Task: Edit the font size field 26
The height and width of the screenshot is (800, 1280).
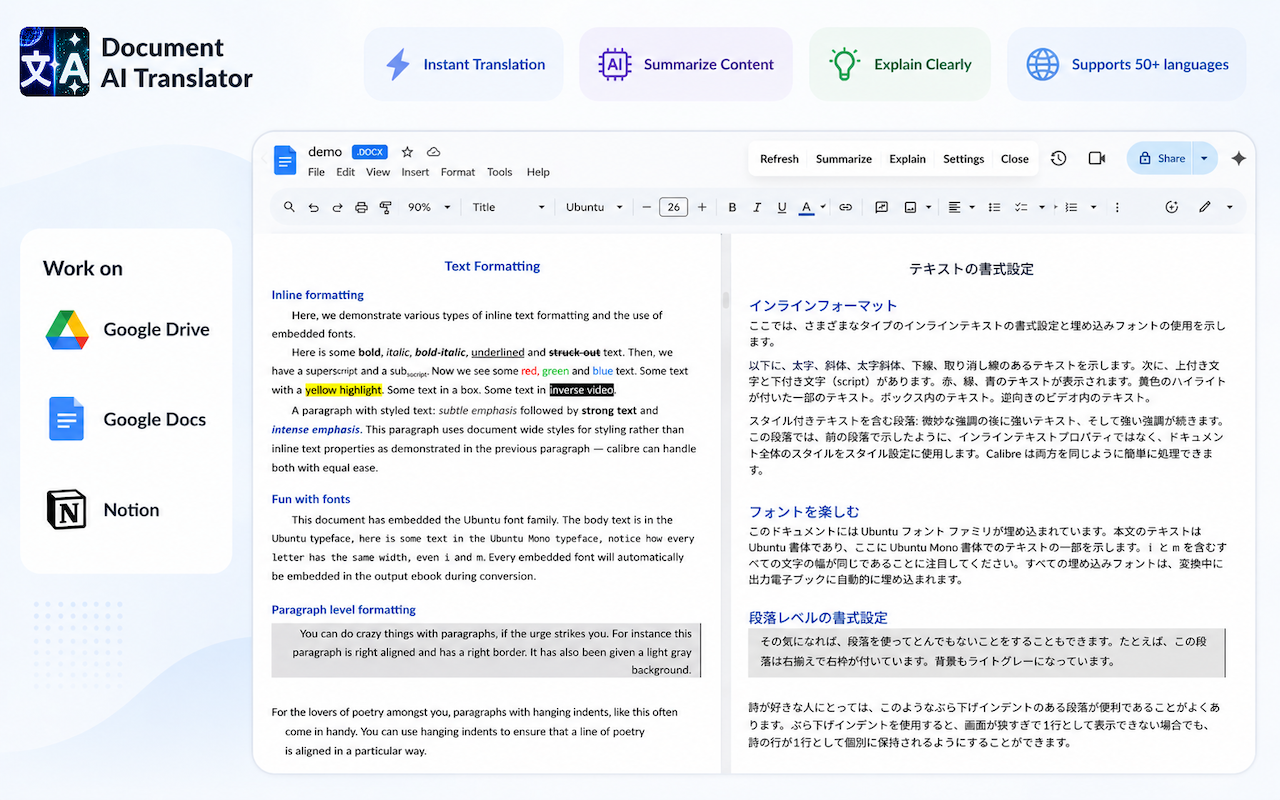Action: pos(674,207)
